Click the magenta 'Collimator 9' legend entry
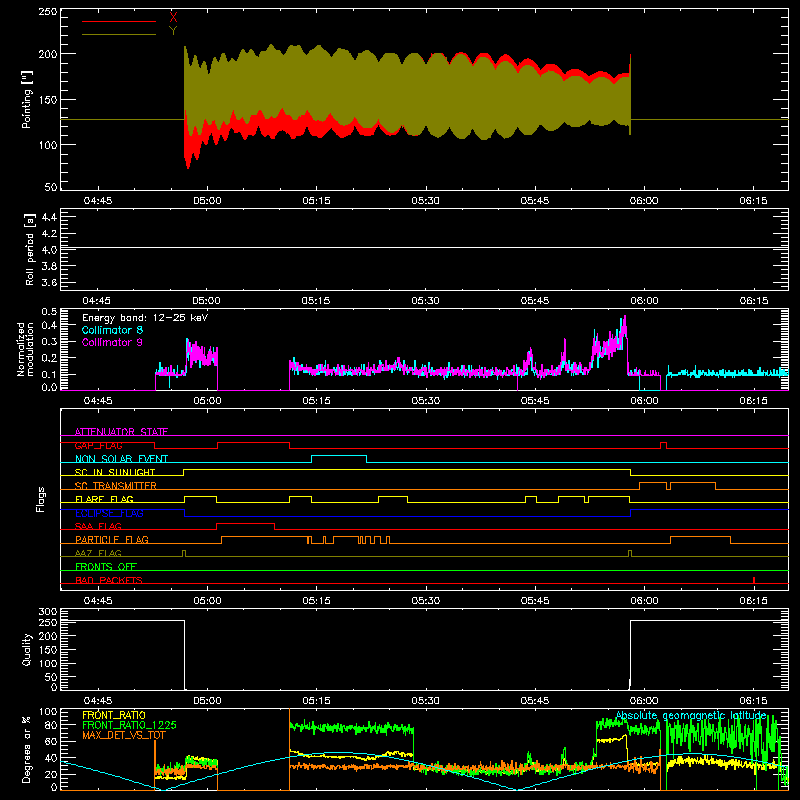This screenshot has width=800, height=800. 112,342
